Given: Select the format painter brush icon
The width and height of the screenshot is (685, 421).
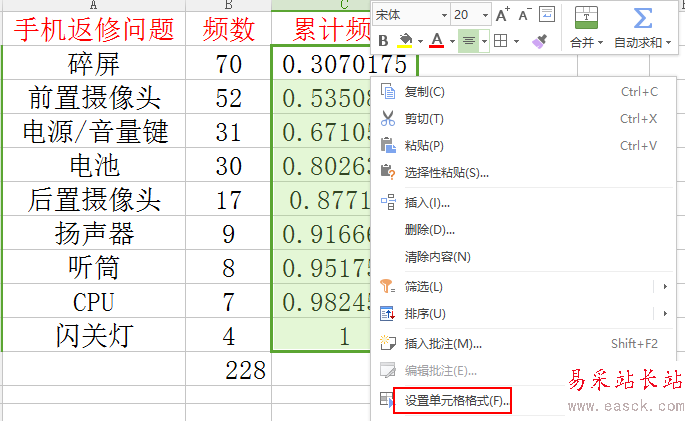Looking at the screenshot, I should click(x=540, y=41).
